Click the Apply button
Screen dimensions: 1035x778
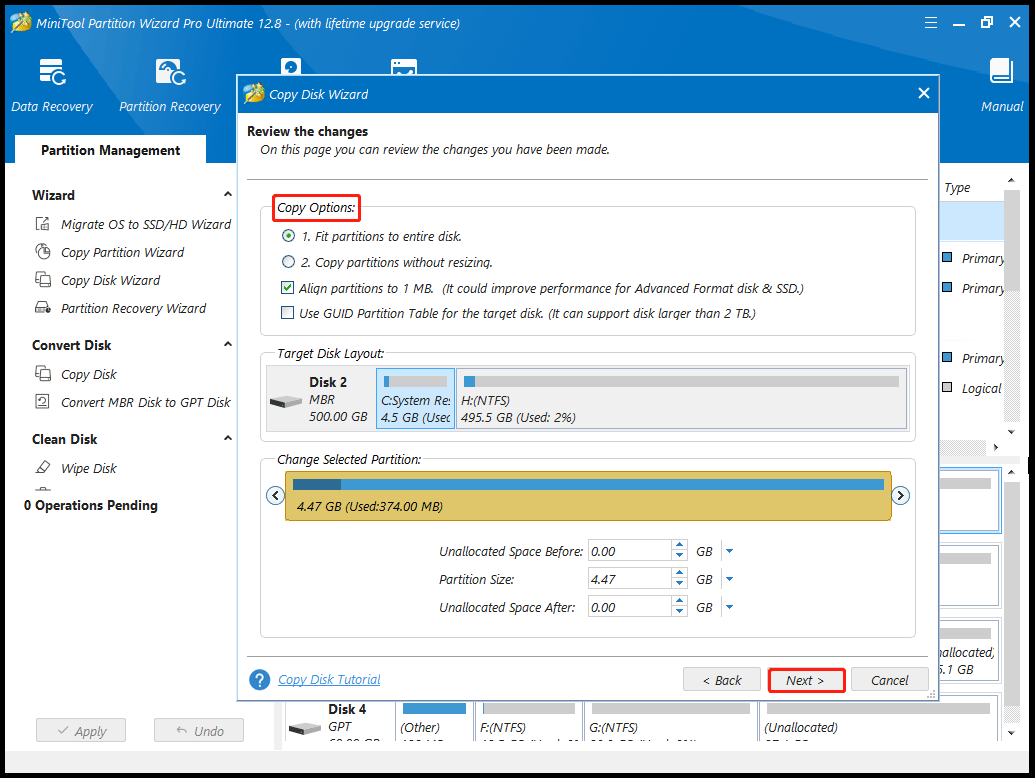81,730
